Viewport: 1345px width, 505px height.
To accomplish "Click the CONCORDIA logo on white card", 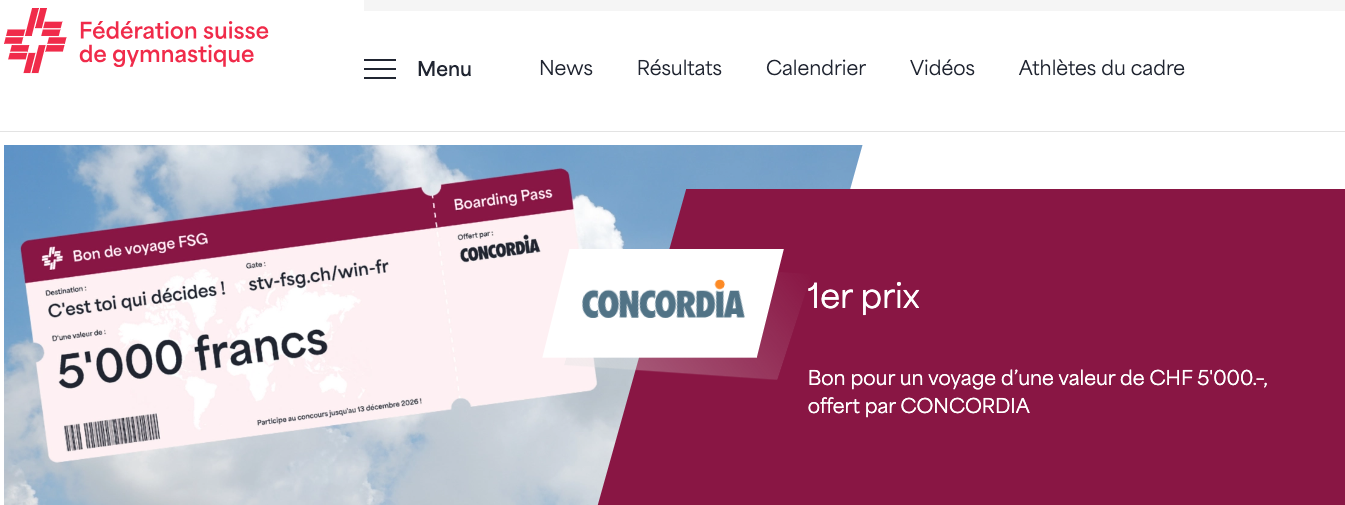I will pyautogui.click(x=663, y=302).
